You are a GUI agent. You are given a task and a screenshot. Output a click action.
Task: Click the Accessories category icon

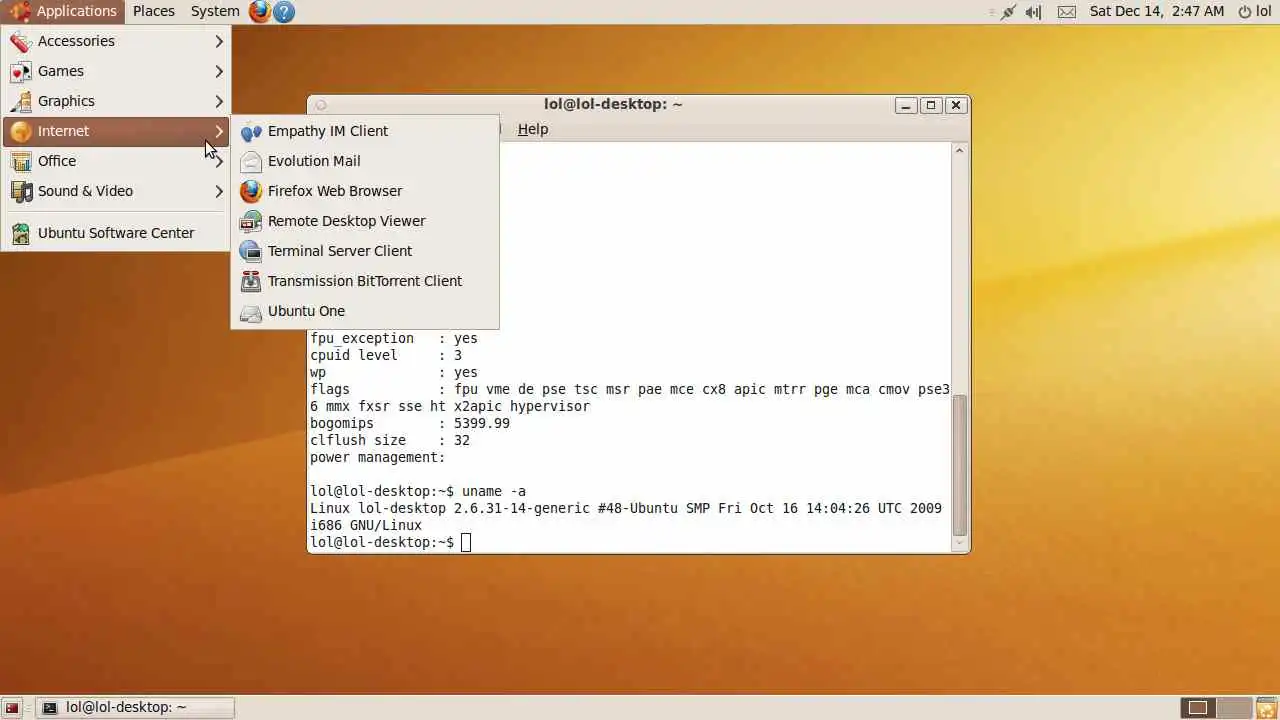point(20,41)
